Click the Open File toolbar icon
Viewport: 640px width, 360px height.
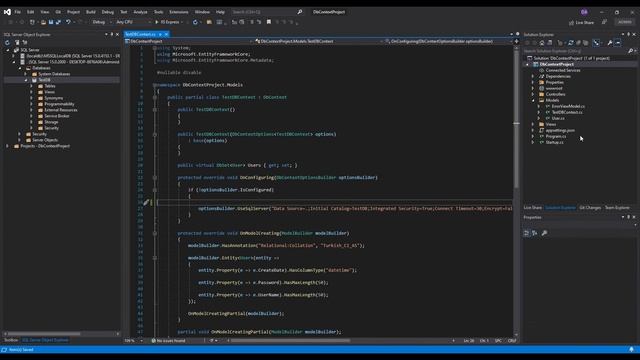pos(43,22)
